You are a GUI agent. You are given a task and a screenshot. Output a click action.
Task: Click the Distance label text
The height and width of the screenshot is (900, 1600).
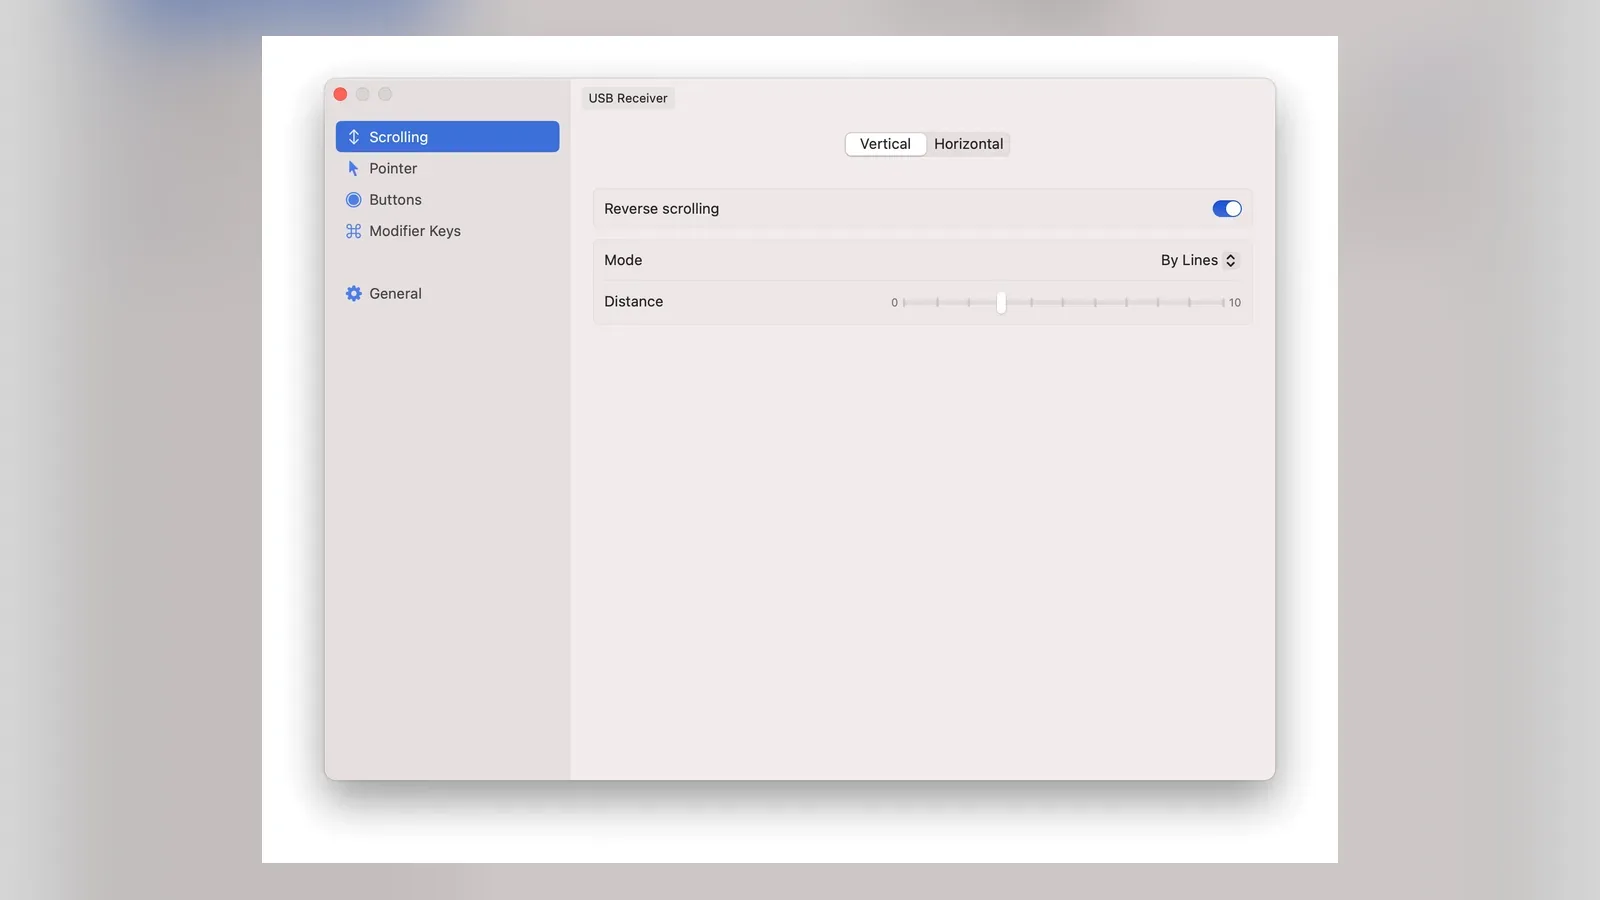(633, 302)
